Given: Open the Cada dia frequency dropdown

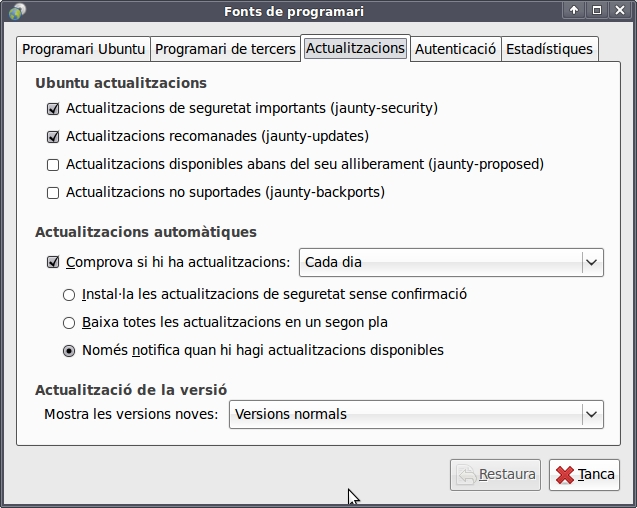Looking at the screenshot, I should pos(451,263).
